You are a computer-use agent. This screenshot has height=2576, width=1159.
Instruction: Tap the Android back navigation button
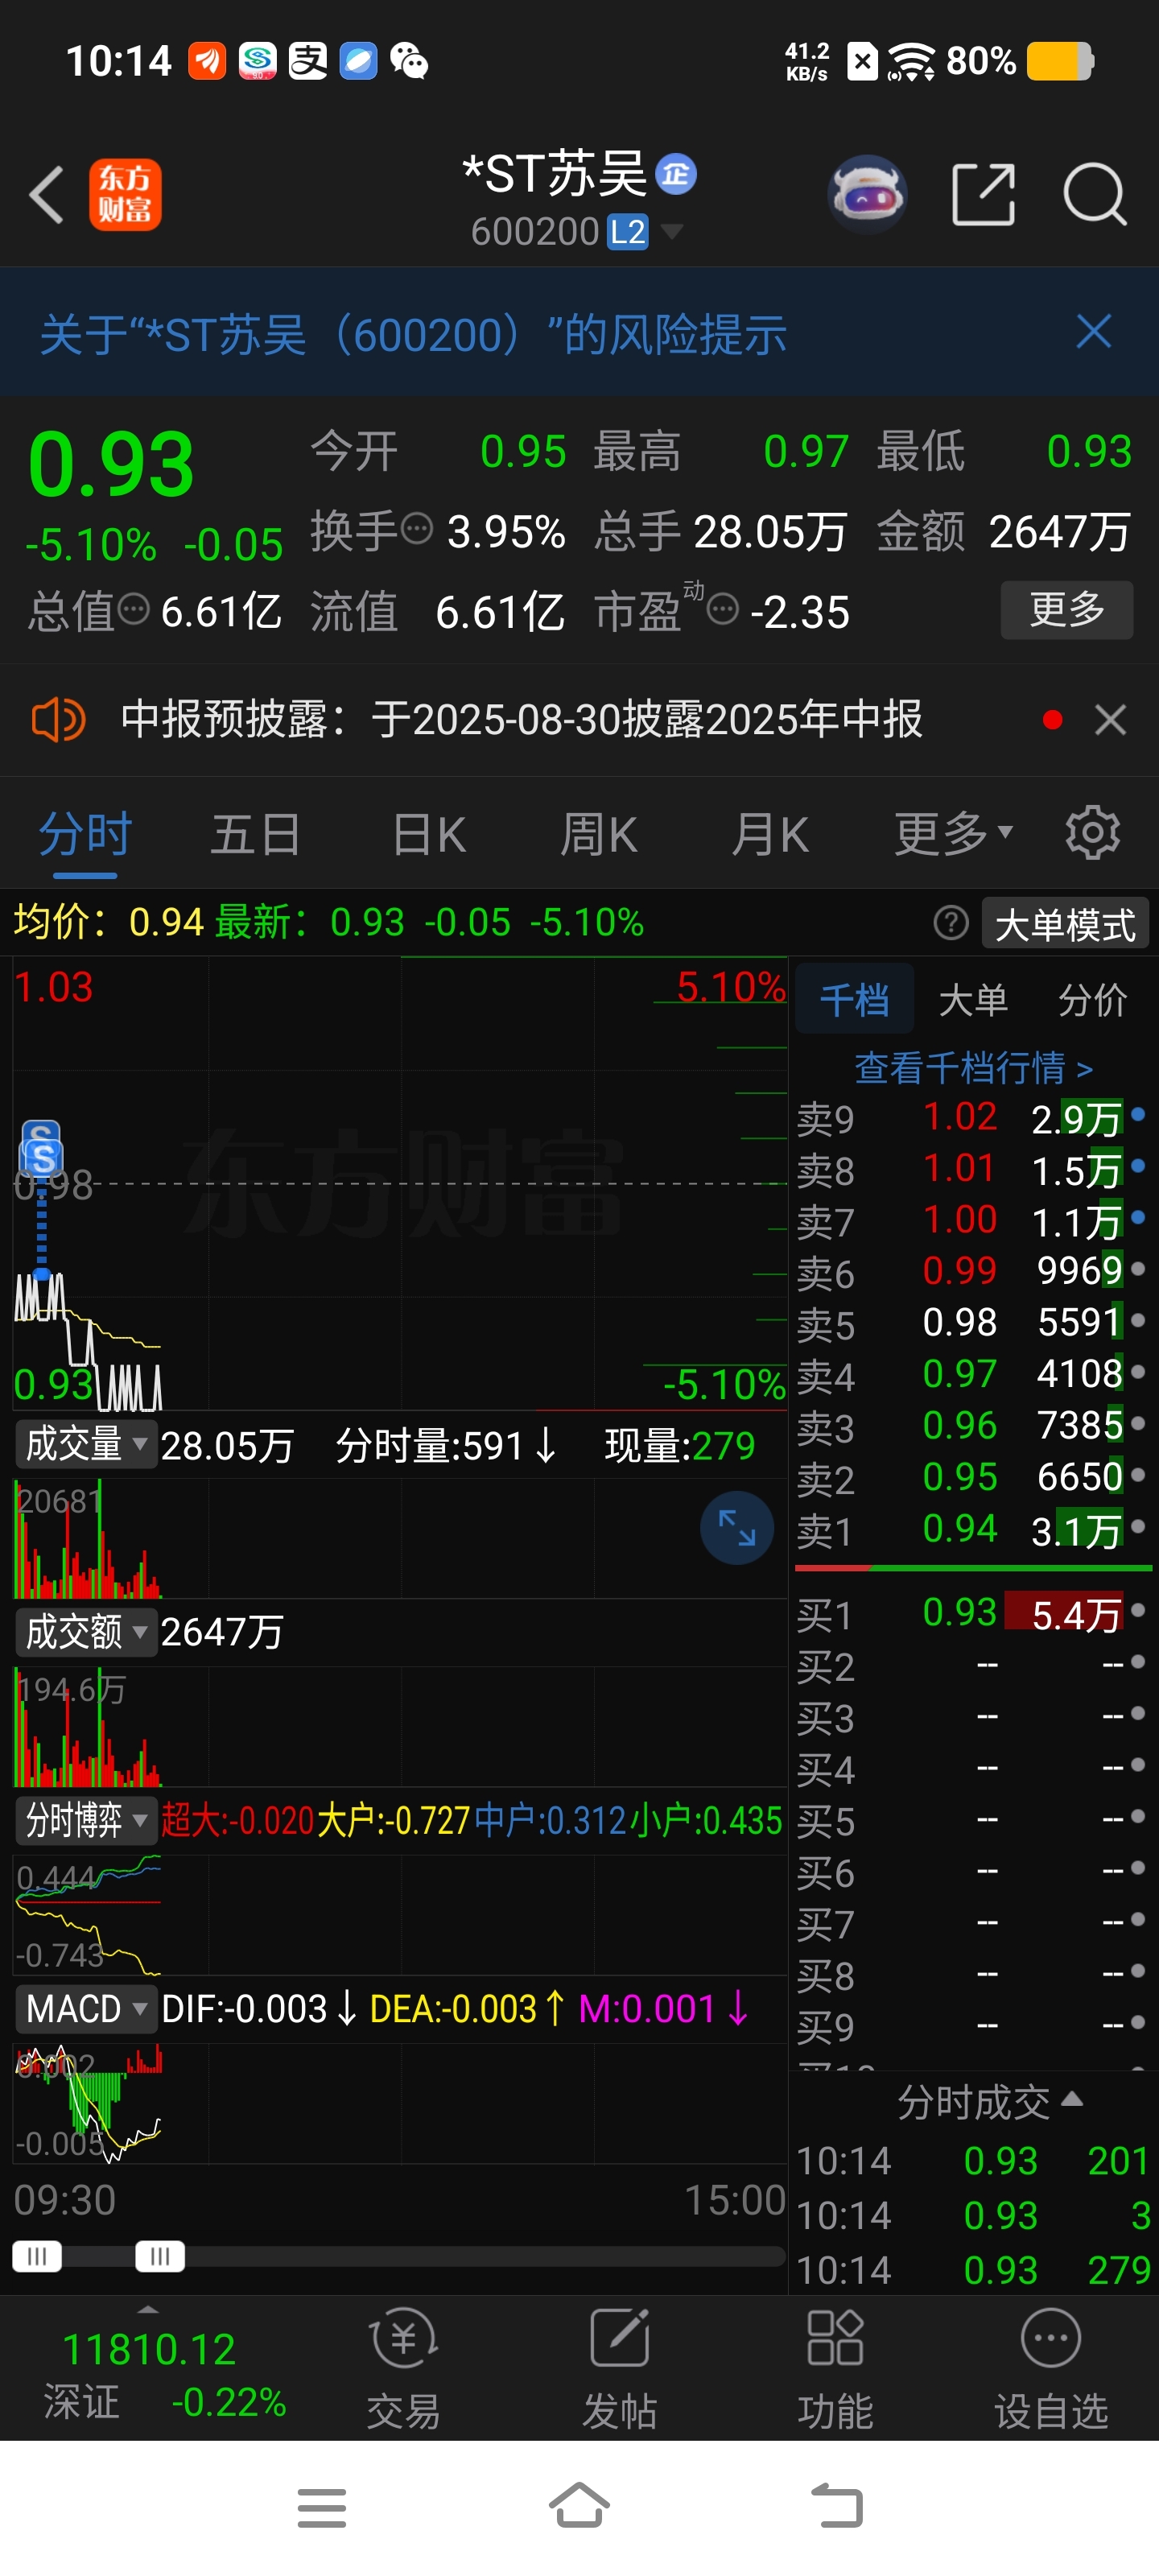[x=836, y=2506]
